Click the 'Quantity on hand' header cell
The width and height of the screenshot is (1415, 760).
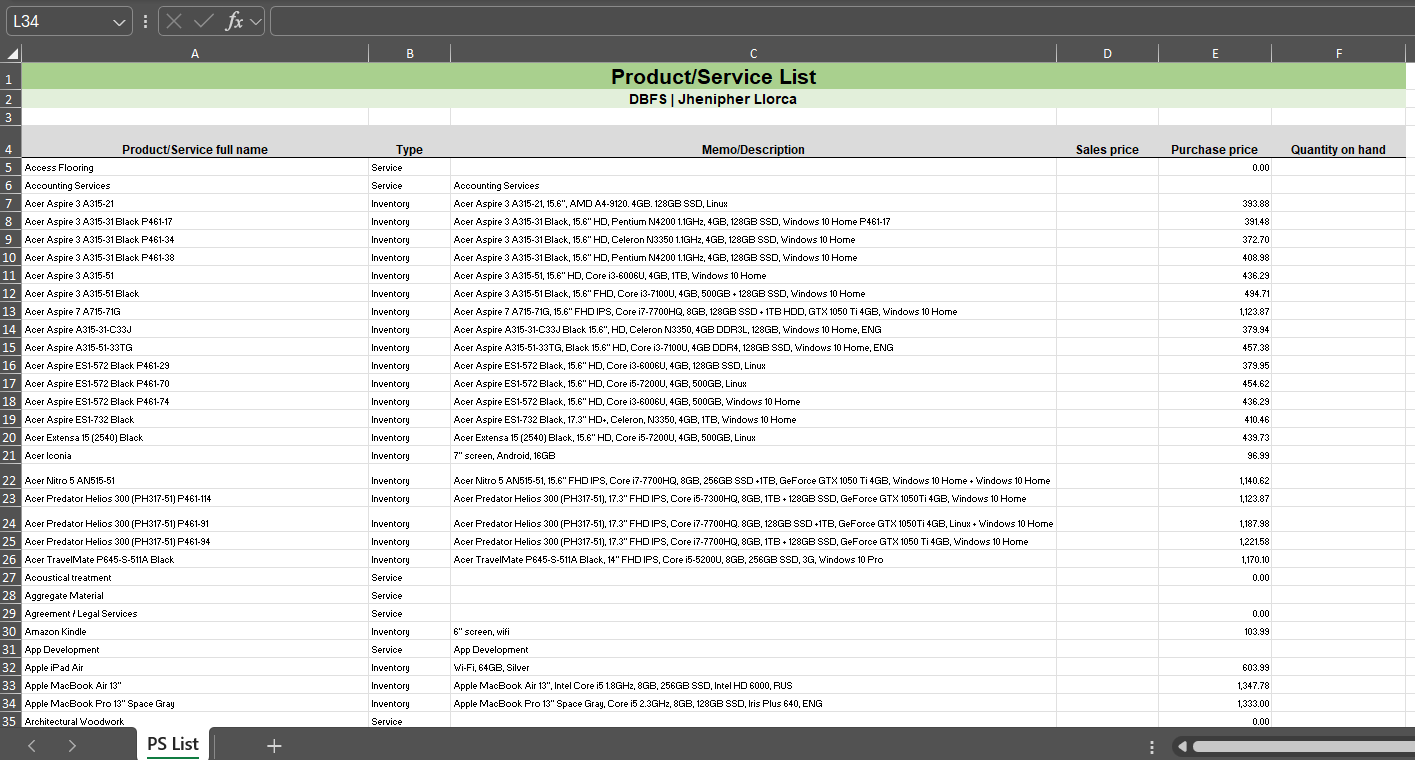[x=1338, y=142]
